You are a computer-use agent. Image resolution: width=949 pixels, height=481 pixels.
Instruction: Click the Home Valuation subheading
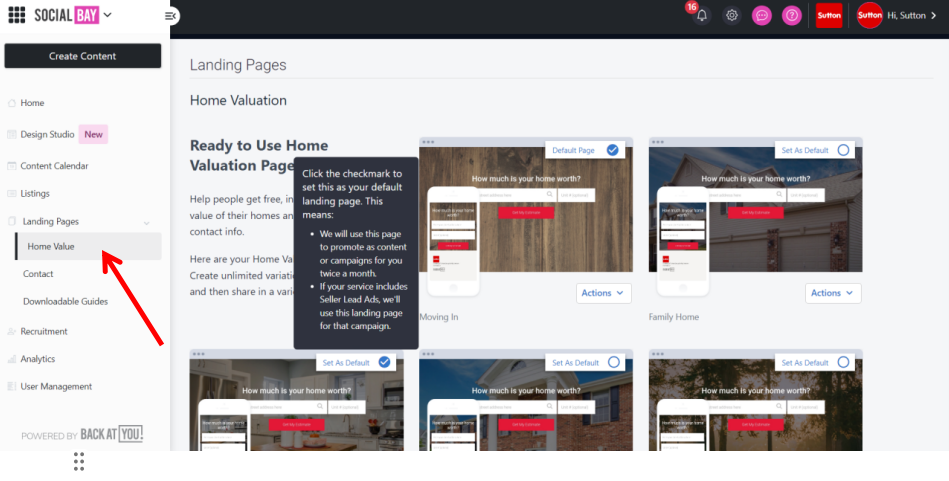[x=238, y=100]
